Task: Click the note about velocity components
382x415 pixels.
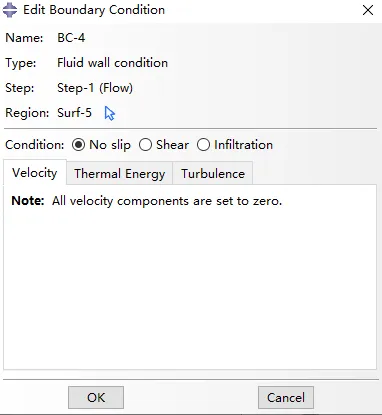Action: pyautogui.click(x=147, y=201)
